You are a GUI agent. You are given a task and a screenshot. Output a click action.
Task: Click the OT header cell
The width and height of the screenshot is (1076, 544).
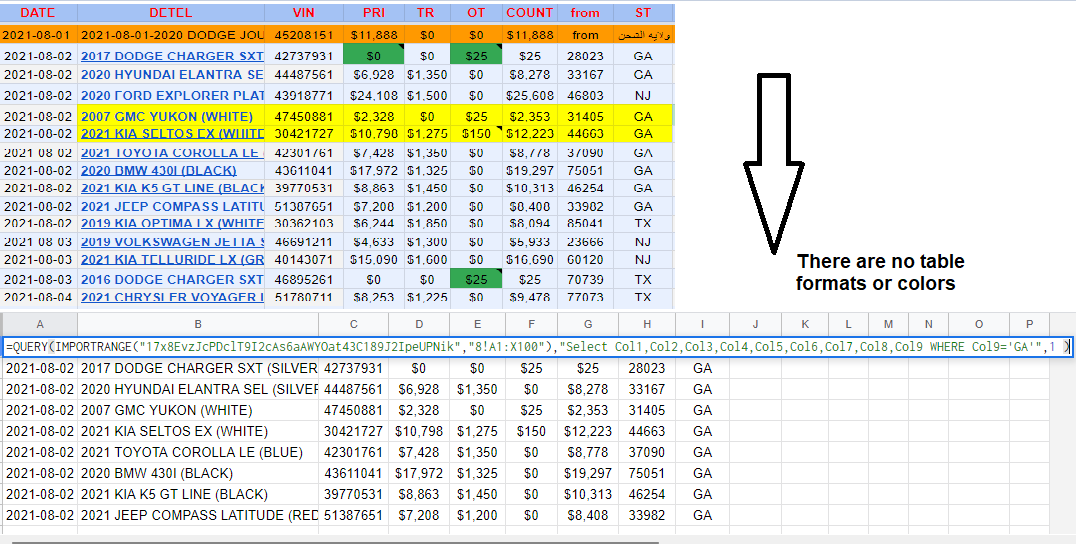point(476,13)
